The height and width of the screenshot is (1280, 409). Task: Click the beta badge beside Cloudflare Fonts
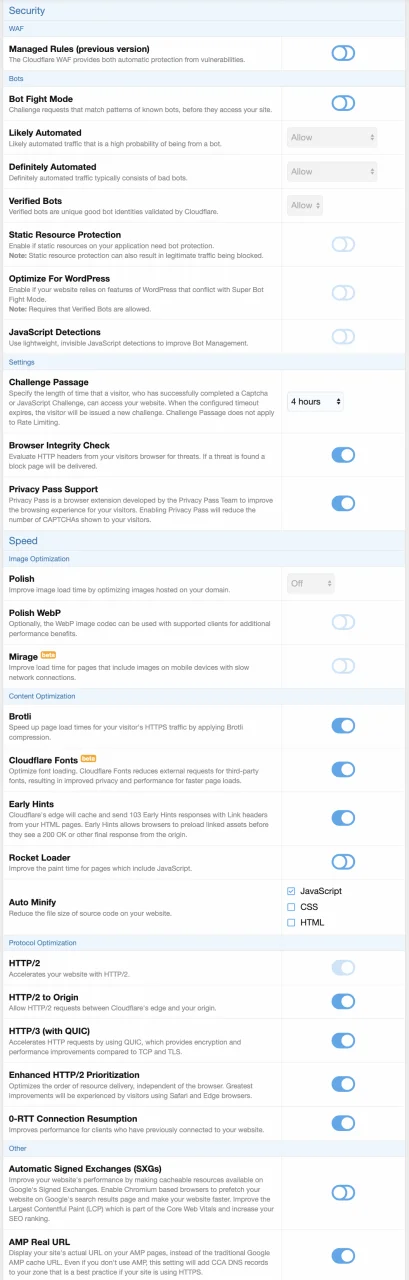89,759
